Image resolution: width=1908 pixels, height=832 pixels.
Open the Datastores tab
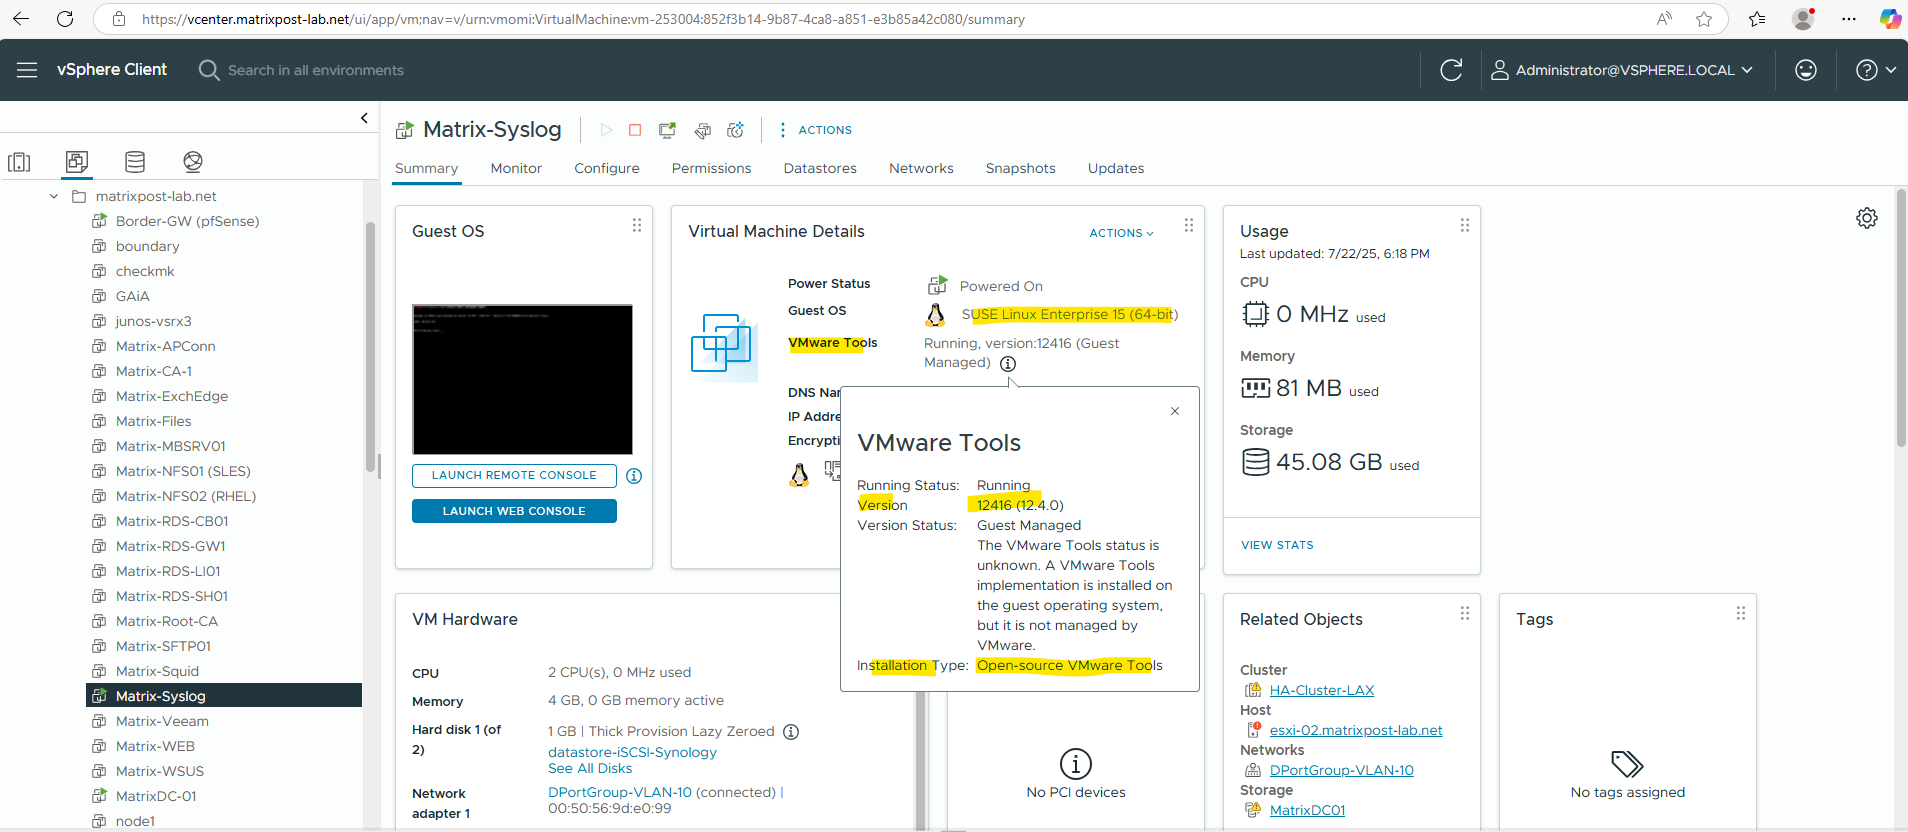[x=820, y=168]
